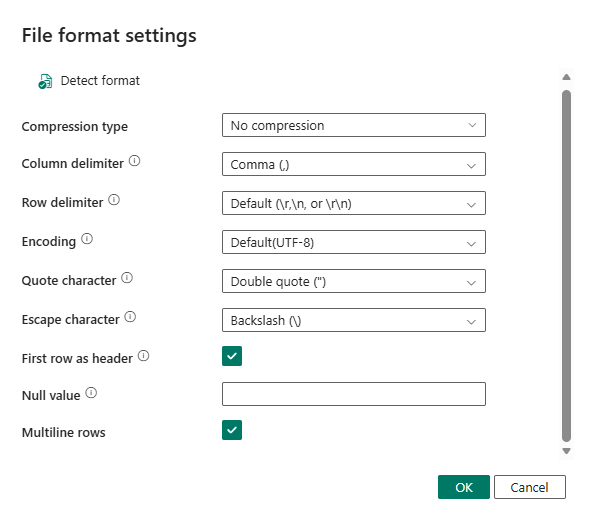Screen dimensions: 592x521
Task: Click into the Null value text field
Action: [x=354, y=394]
